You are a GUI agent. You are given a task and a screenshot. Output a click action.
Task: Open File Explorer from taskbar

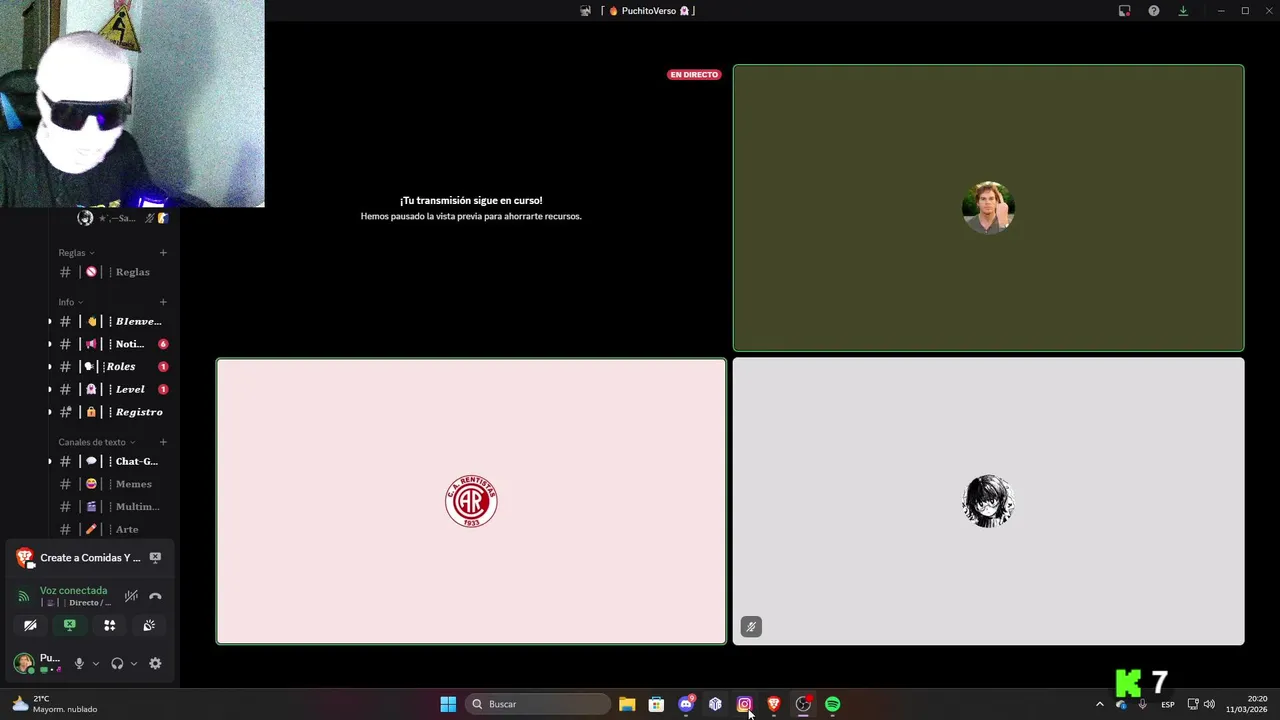(627, 704)
